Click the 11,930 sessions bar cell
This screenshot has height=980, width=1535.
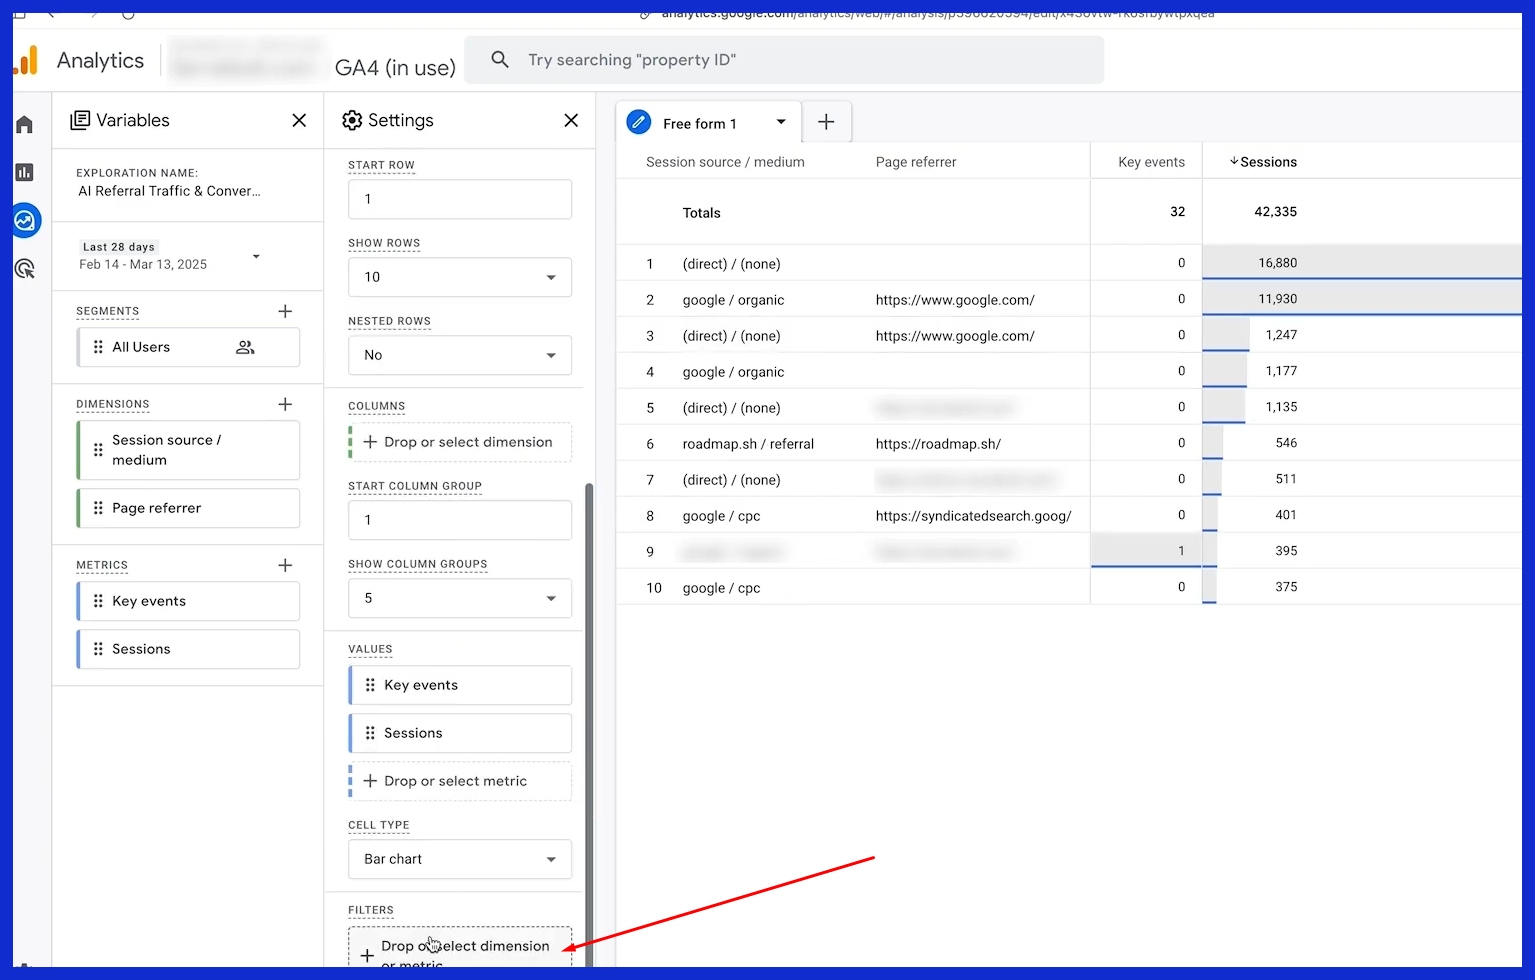(1362, 299)
